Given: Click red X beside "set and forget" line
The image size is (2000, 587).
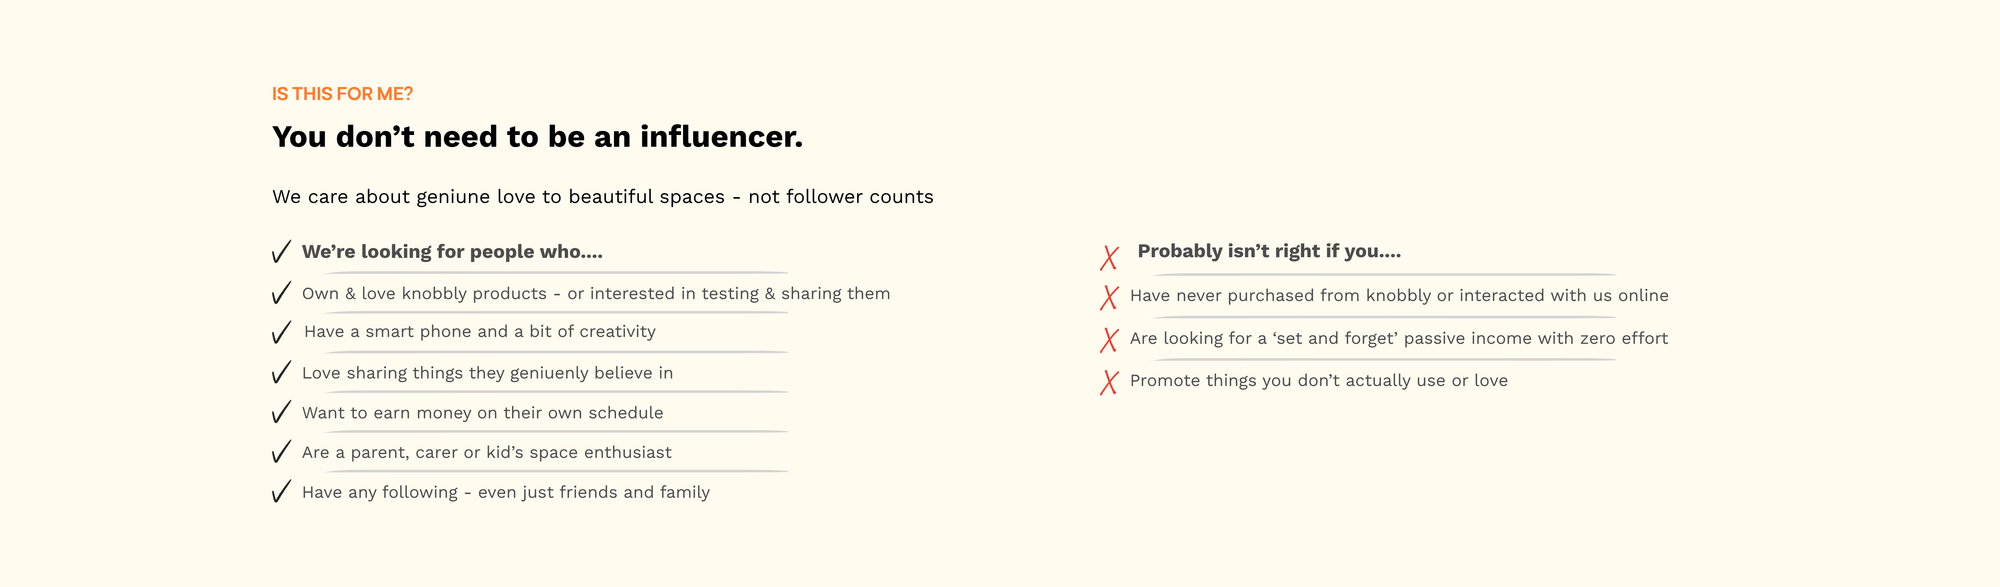Looking at the screenshot, I should [x=1109, y=340].
